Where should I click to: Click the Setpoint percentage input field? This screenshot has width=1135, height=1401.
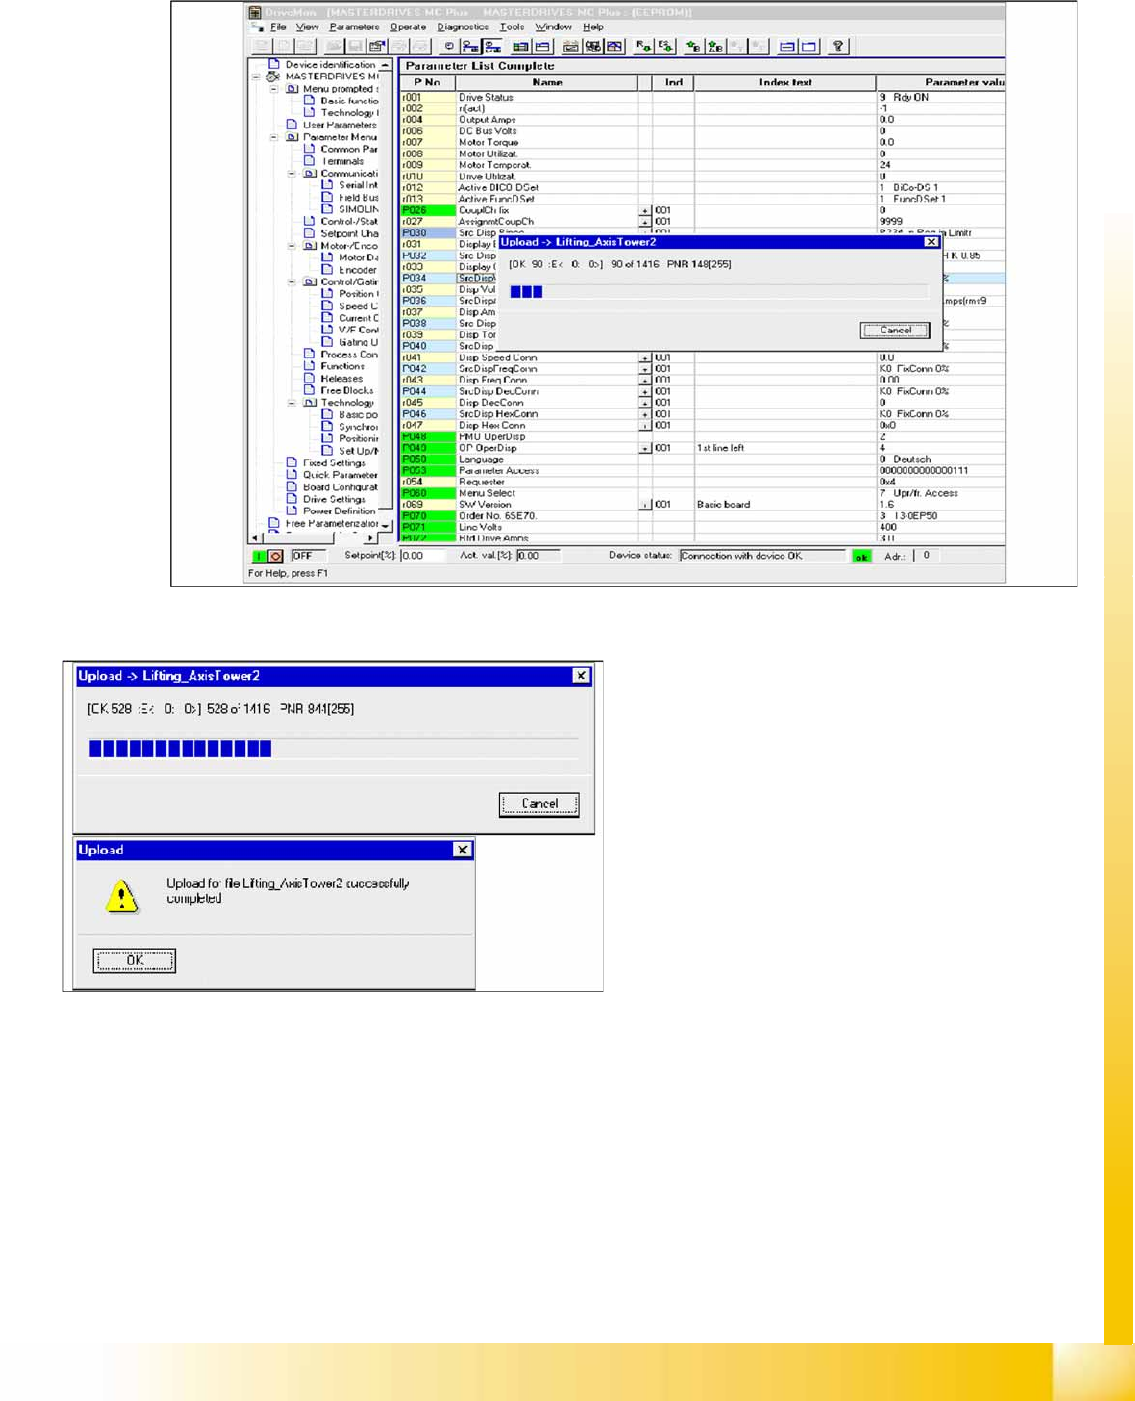click(422, 556)
